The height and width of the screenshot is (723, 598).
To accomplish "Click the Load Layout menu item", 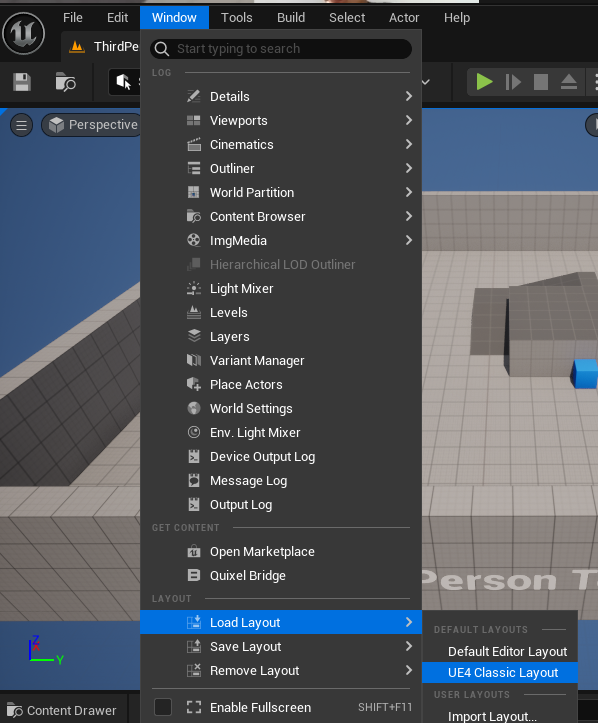I will point(281,622).
